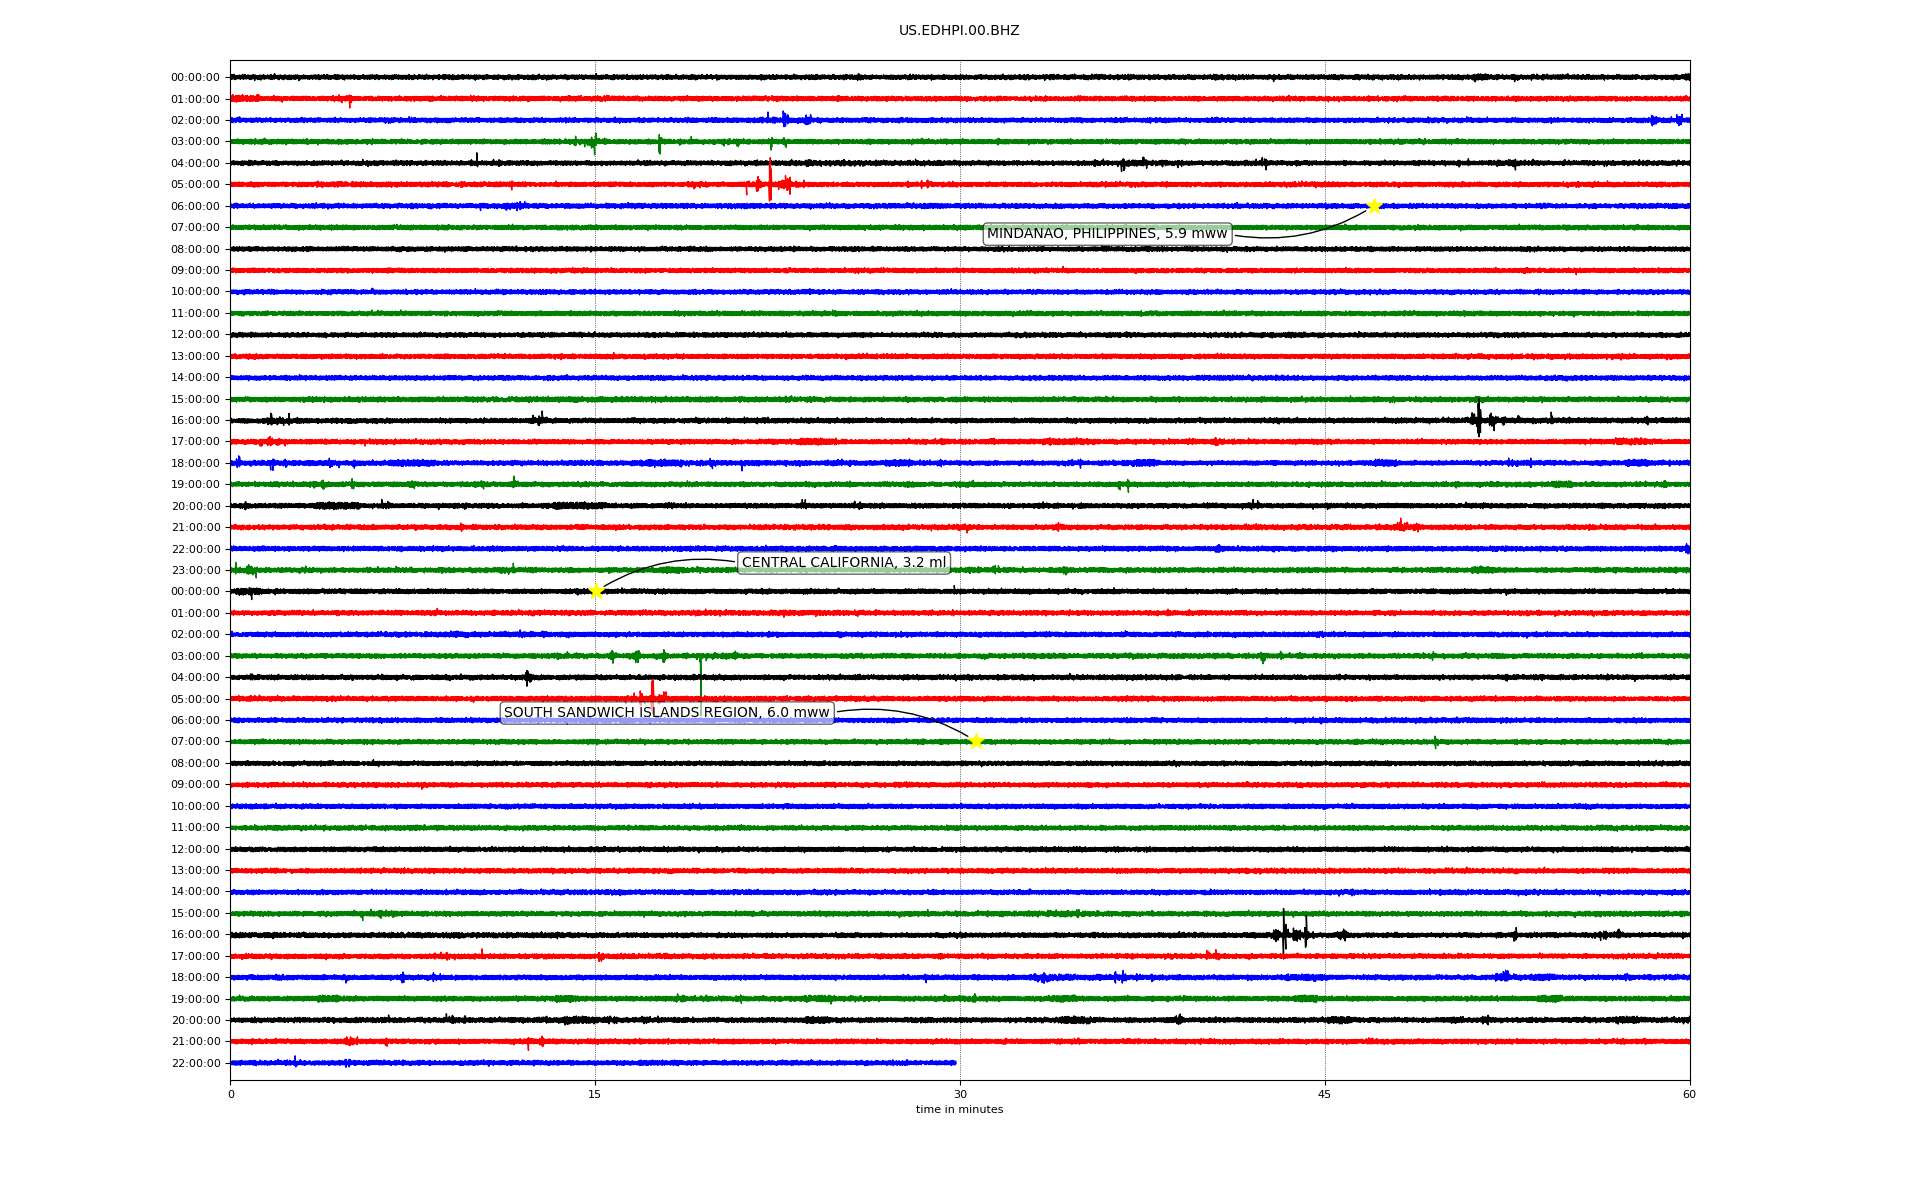
Task: Click the CENTRAL CALIFORNIA 3.2 ml label
Action: (843, 563)
